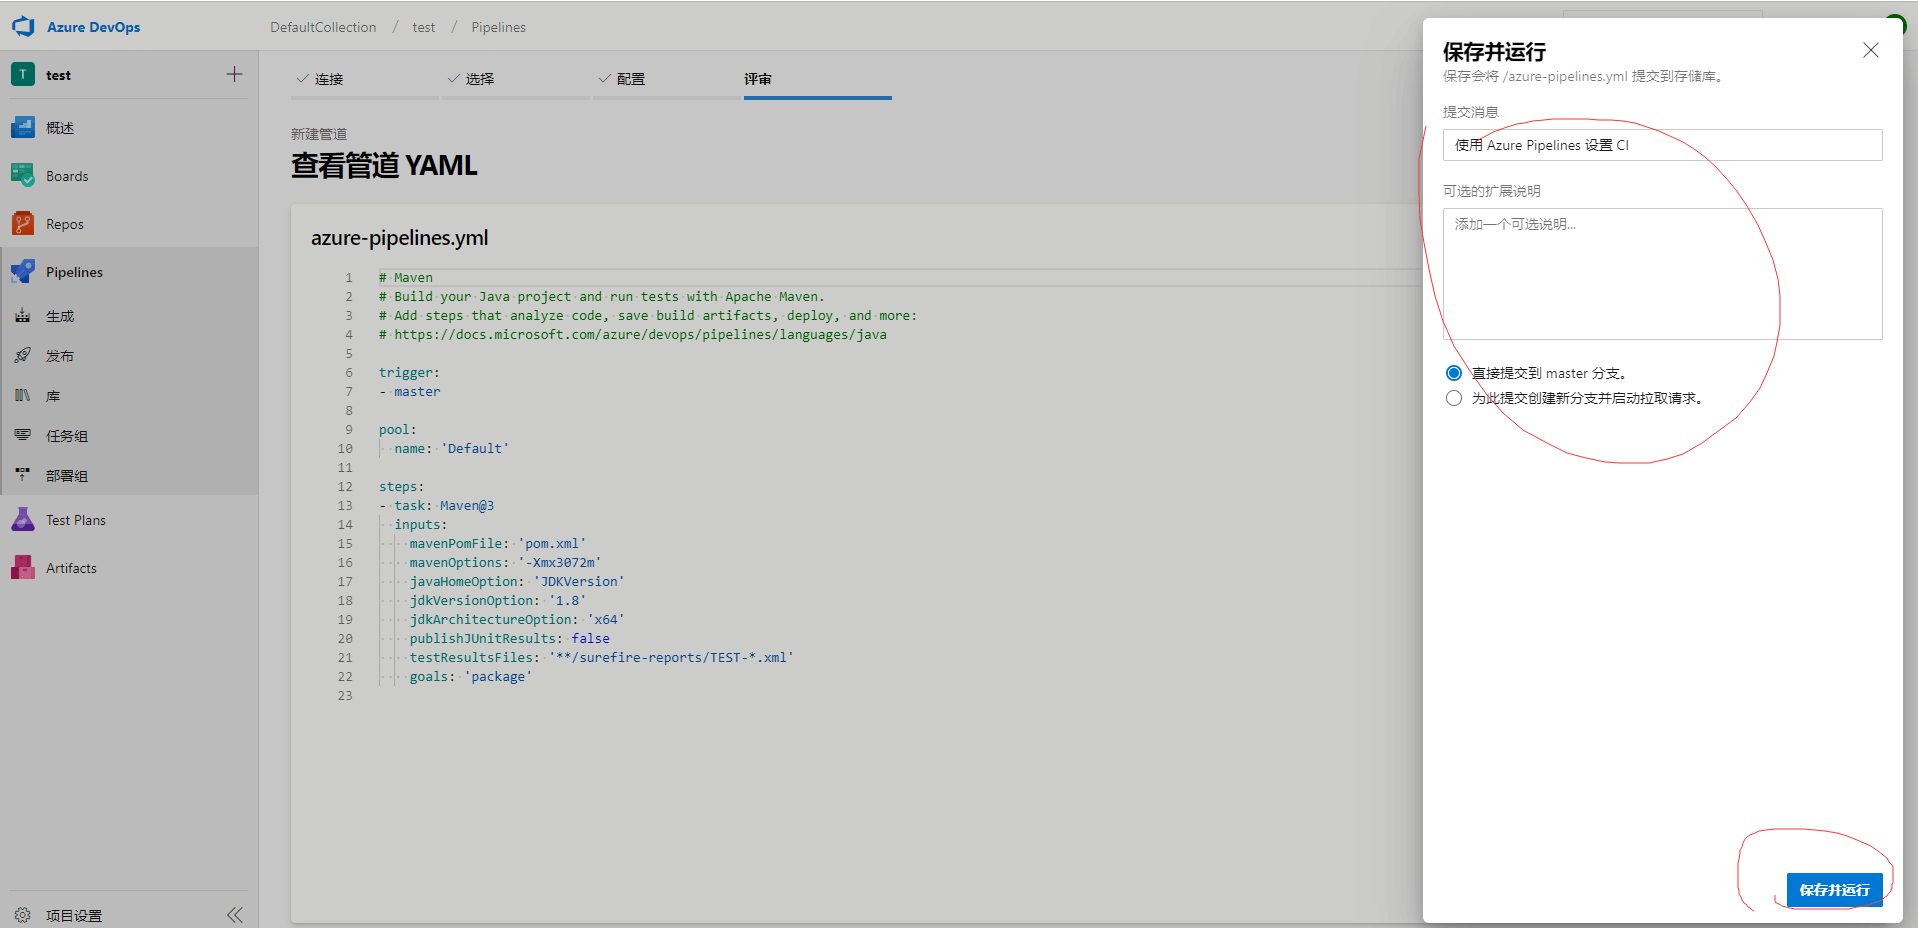Open the 概述 overview icon
Screen dimensions: 1918x928
(23, 128)
